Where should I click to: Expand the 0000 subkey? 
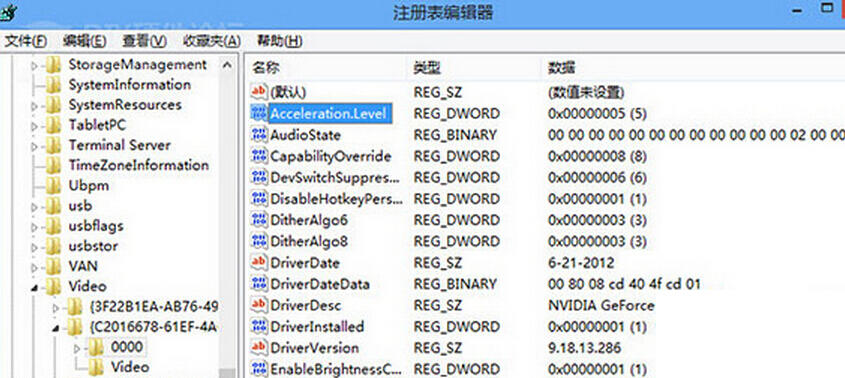(77, 348)
